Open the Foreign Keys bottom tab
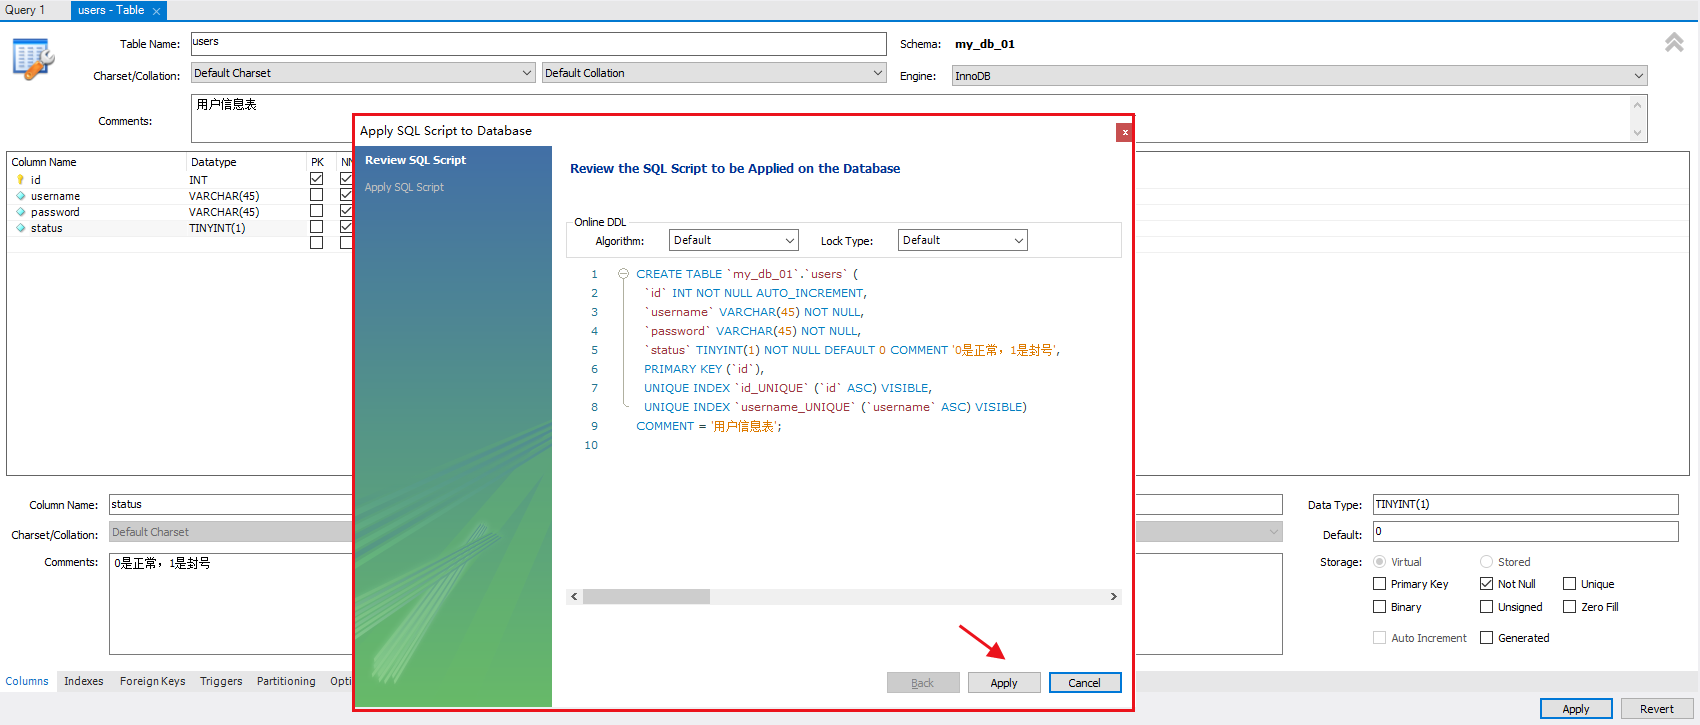This screenshot has width=1700, height=725. (x=153, y=681)
